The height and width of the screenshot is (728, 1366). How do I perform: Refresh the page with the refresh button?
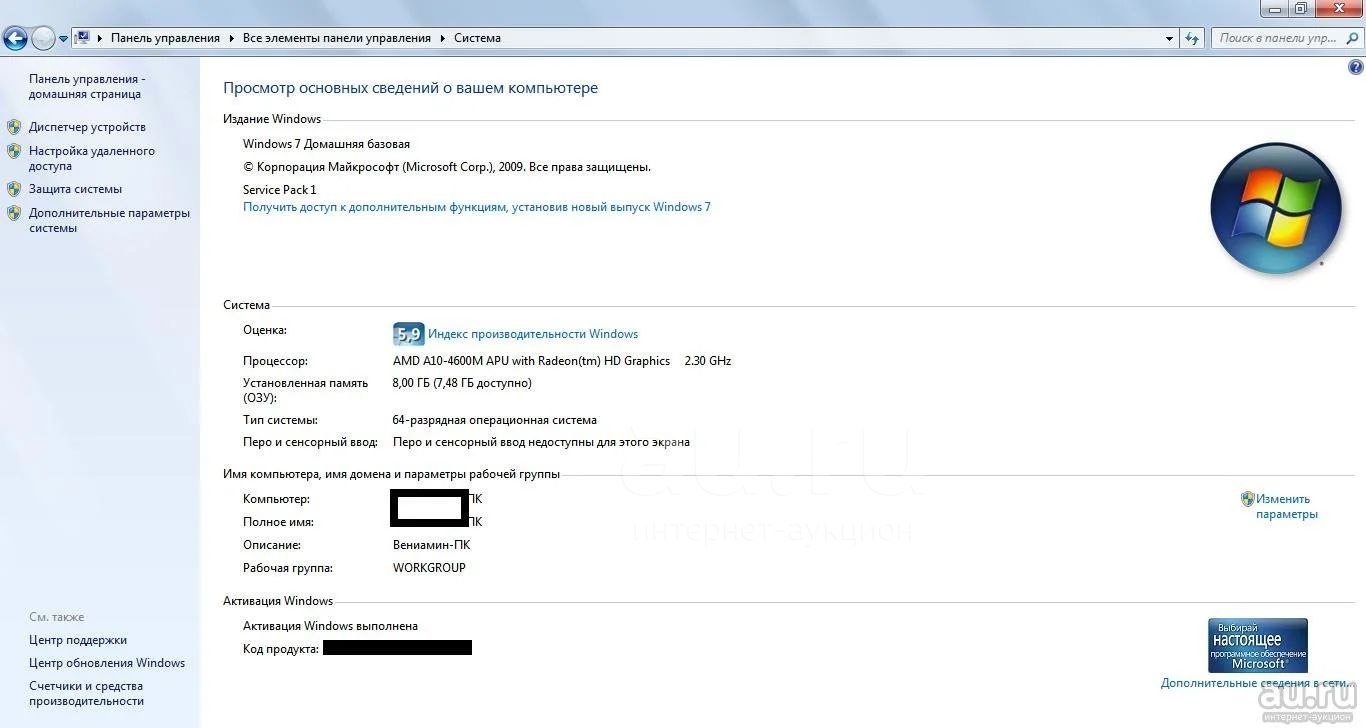[x=1191, y=38]
